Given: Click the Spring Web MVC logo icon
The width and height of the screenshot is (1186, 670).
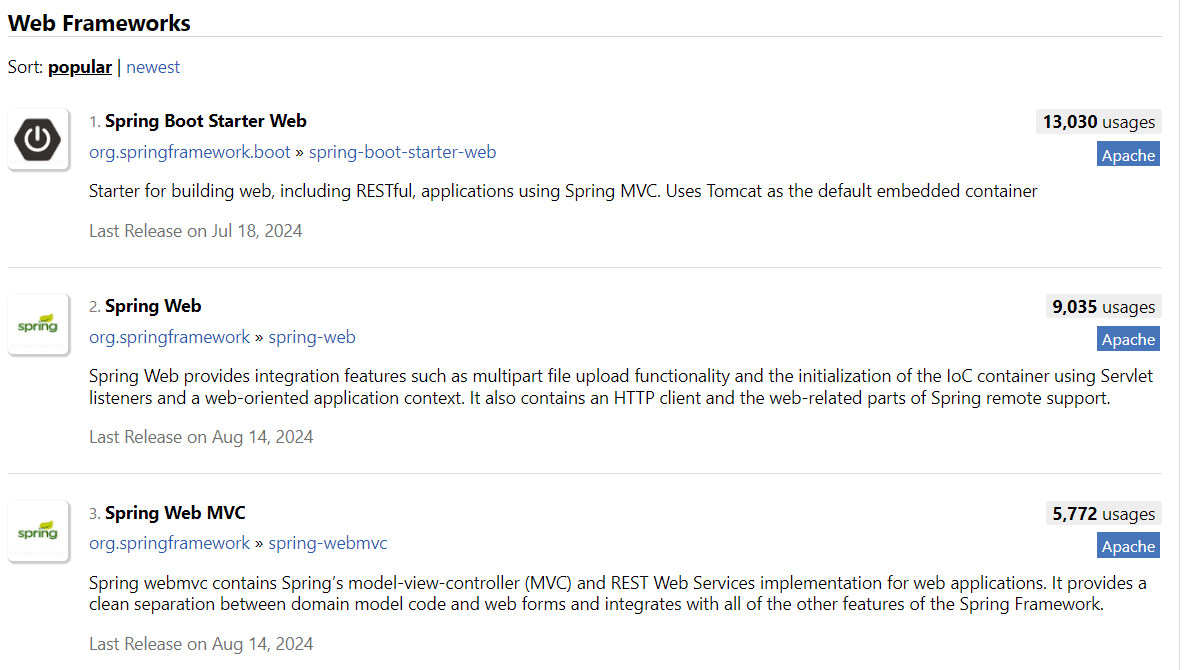Looking at the screenshot, I should pyautogui.click(x=38, y=531).
